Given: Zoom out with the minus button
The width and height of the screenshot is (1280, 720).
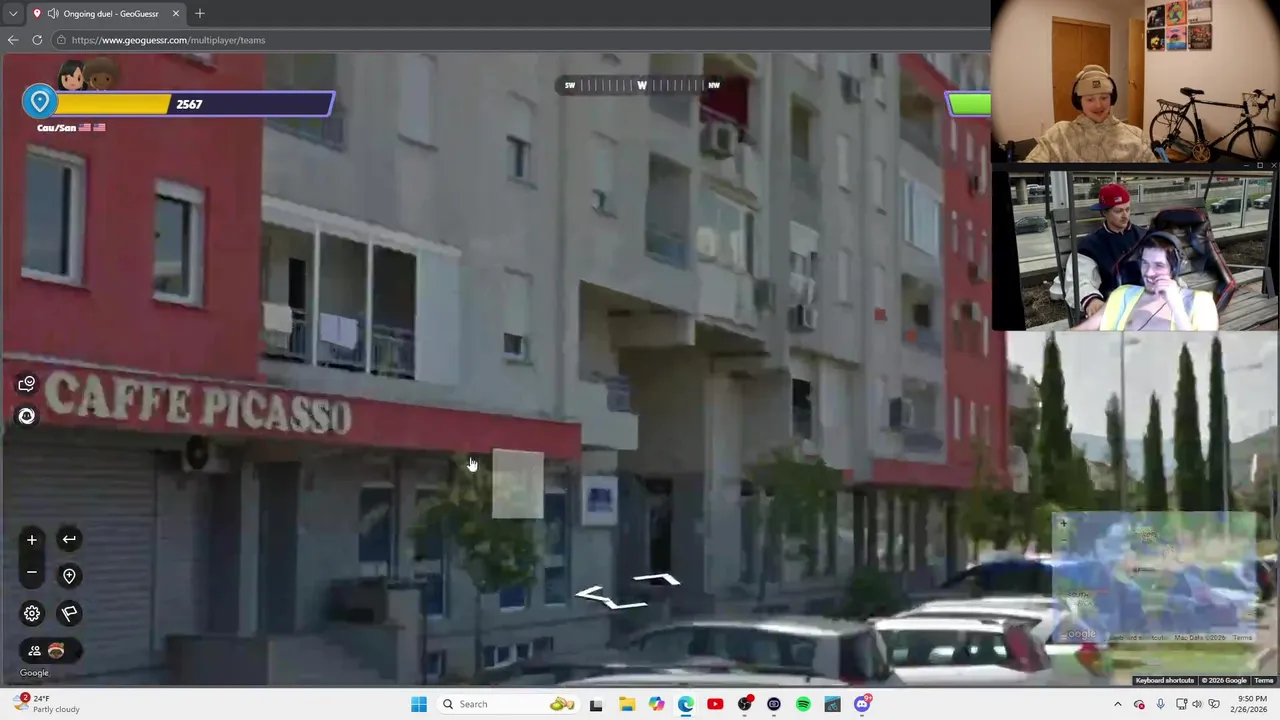Looking at the screenshot, I should point(32,573).
